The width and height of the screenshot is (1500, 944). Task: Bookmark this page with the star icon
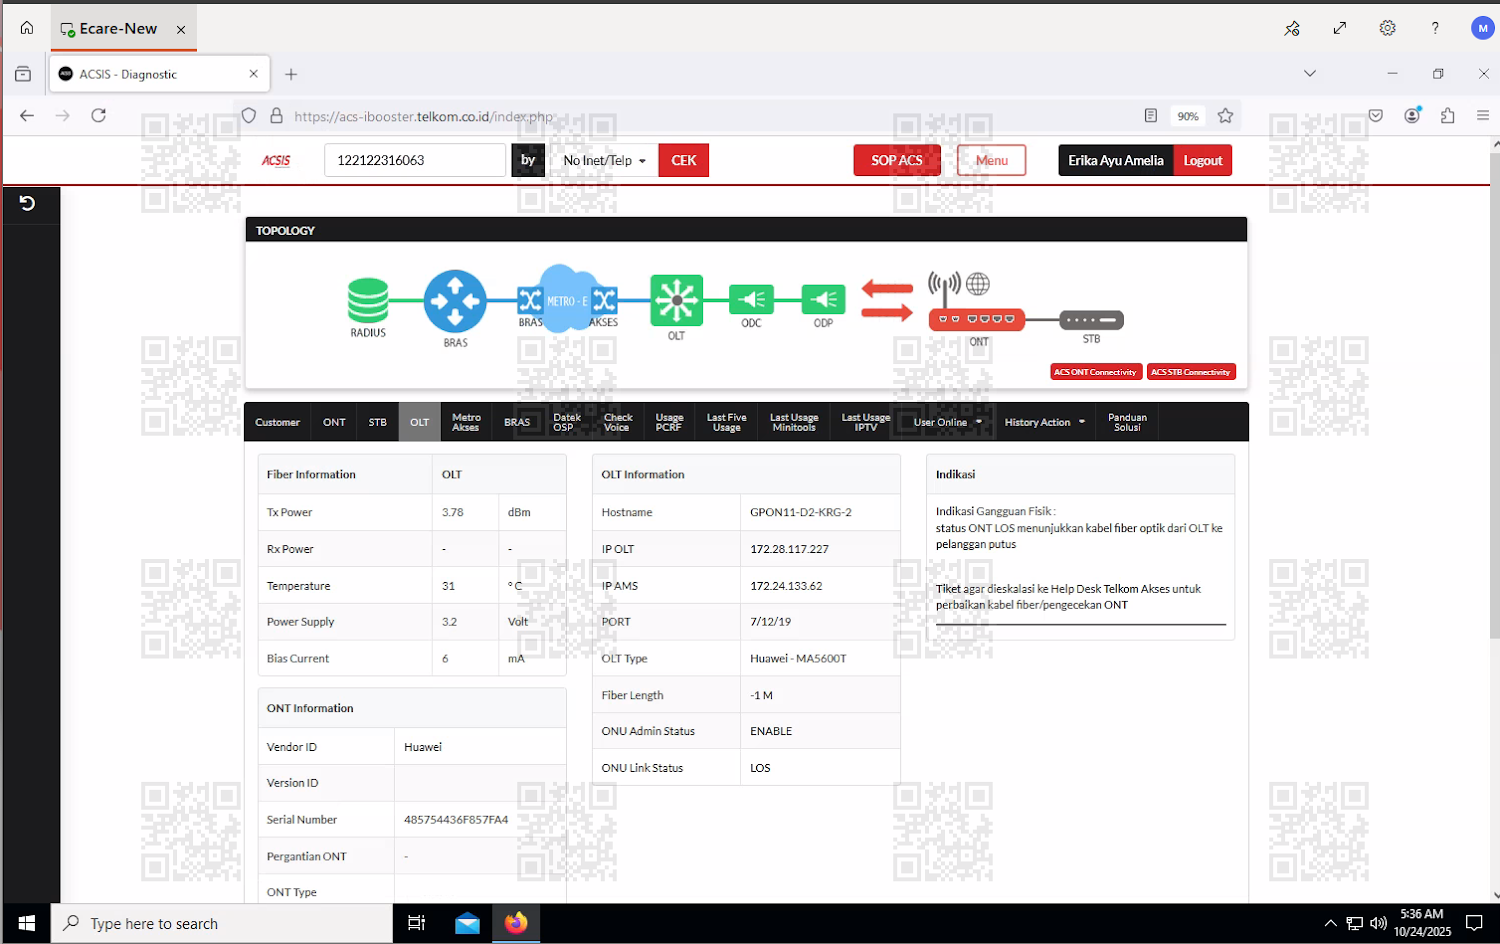[x=1225, y=116]
